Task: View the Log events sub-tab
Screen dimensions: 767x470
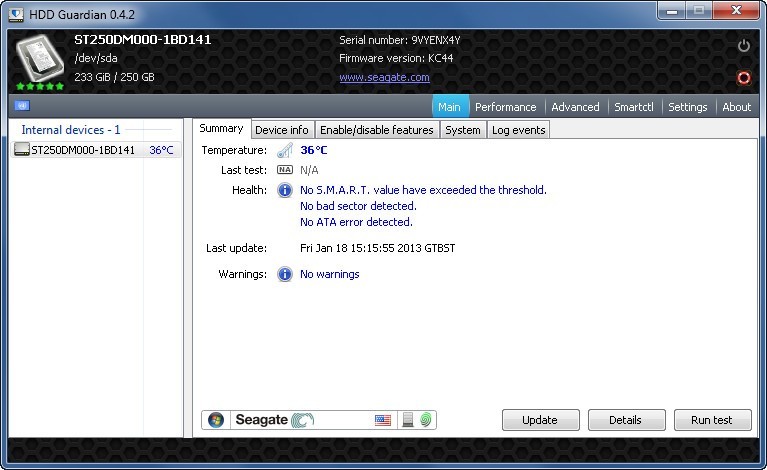Action: point(519,130)
